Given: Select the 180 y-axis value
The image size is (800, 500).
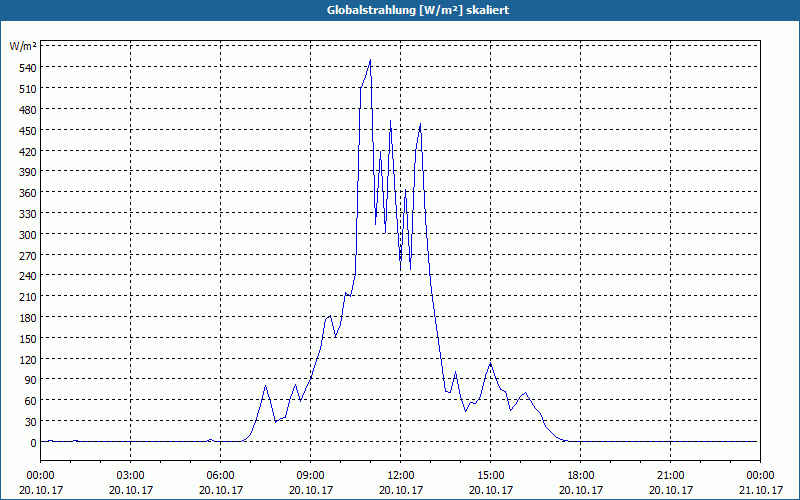Looking at the screenshot, I should click(28, 318).
